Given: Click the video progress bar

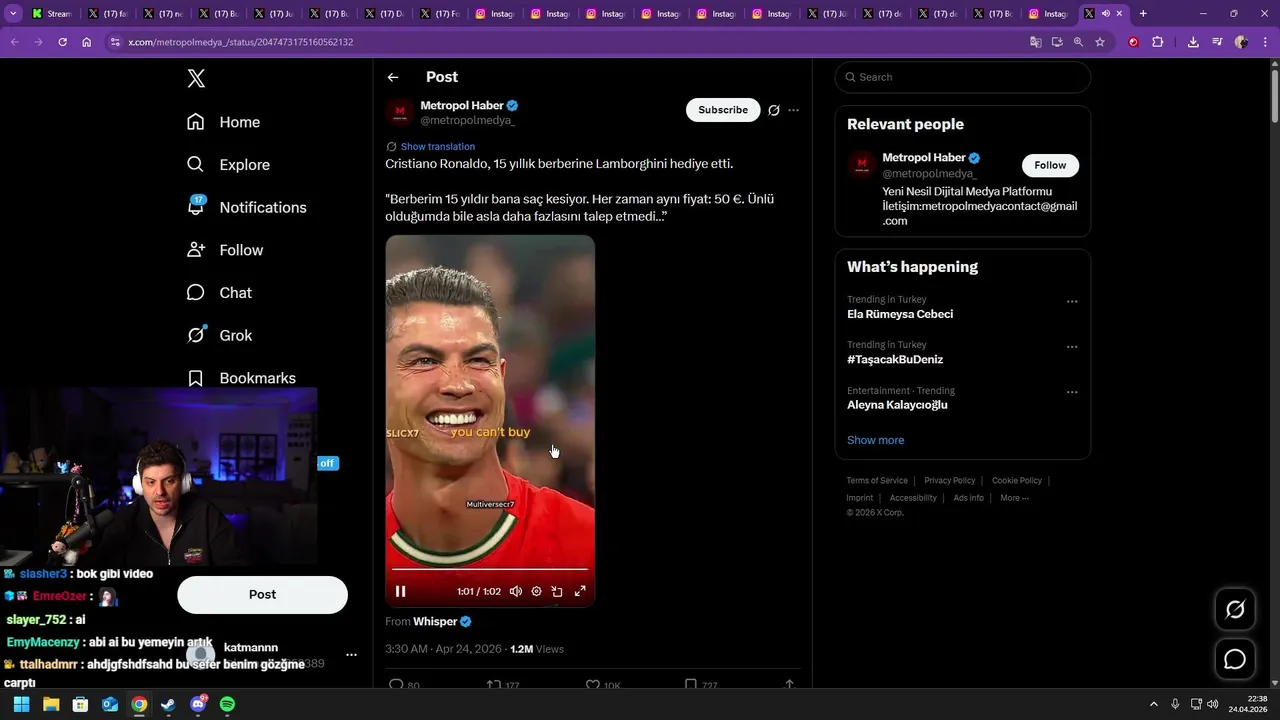Looking at the screenshot, I should coord(490,570).
